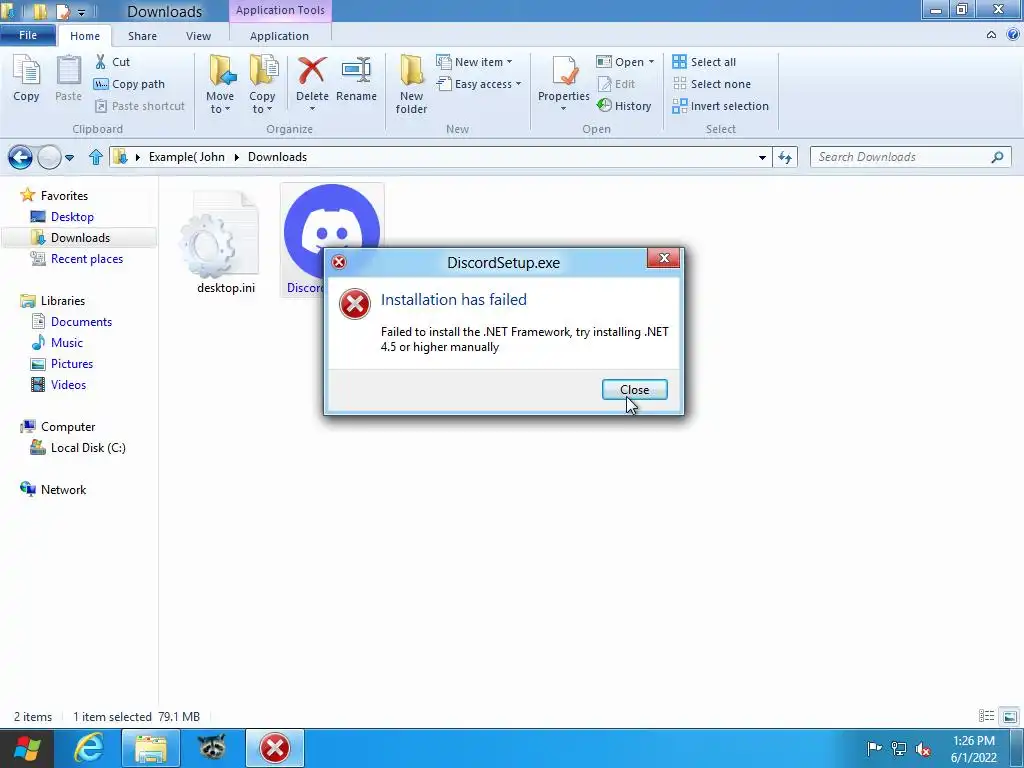Select Computer in the navigation pane
This screenshot has width=1024, height=768.
(68, 426)
